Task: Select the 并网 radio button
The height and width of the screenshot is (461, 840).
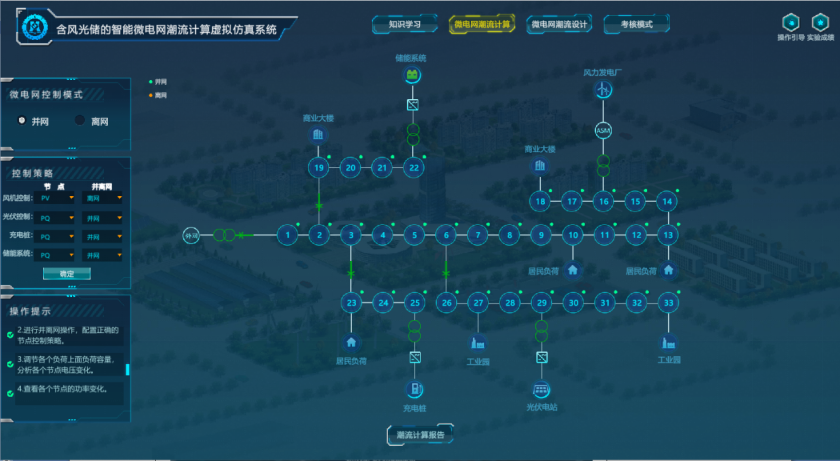Action: tap(22, 120)
